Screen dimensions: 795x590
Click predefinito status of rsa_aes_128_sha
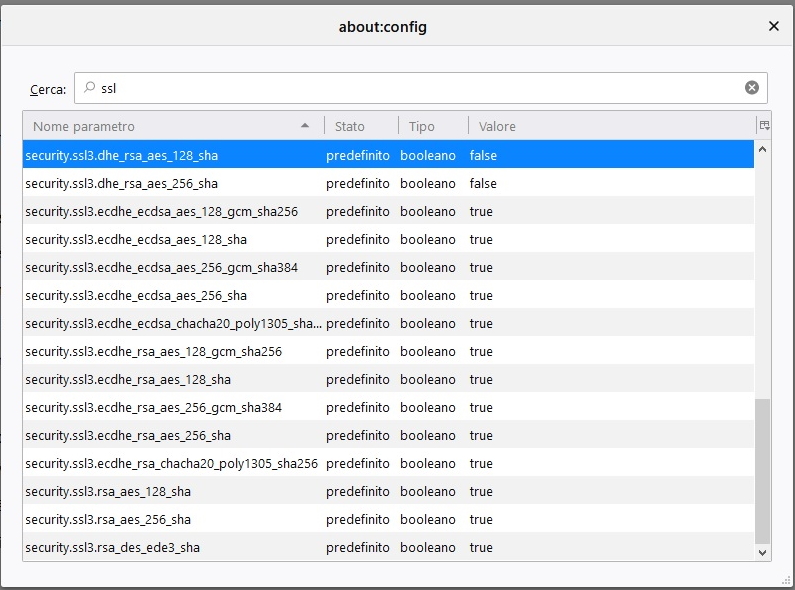click(x=357, y=491)
